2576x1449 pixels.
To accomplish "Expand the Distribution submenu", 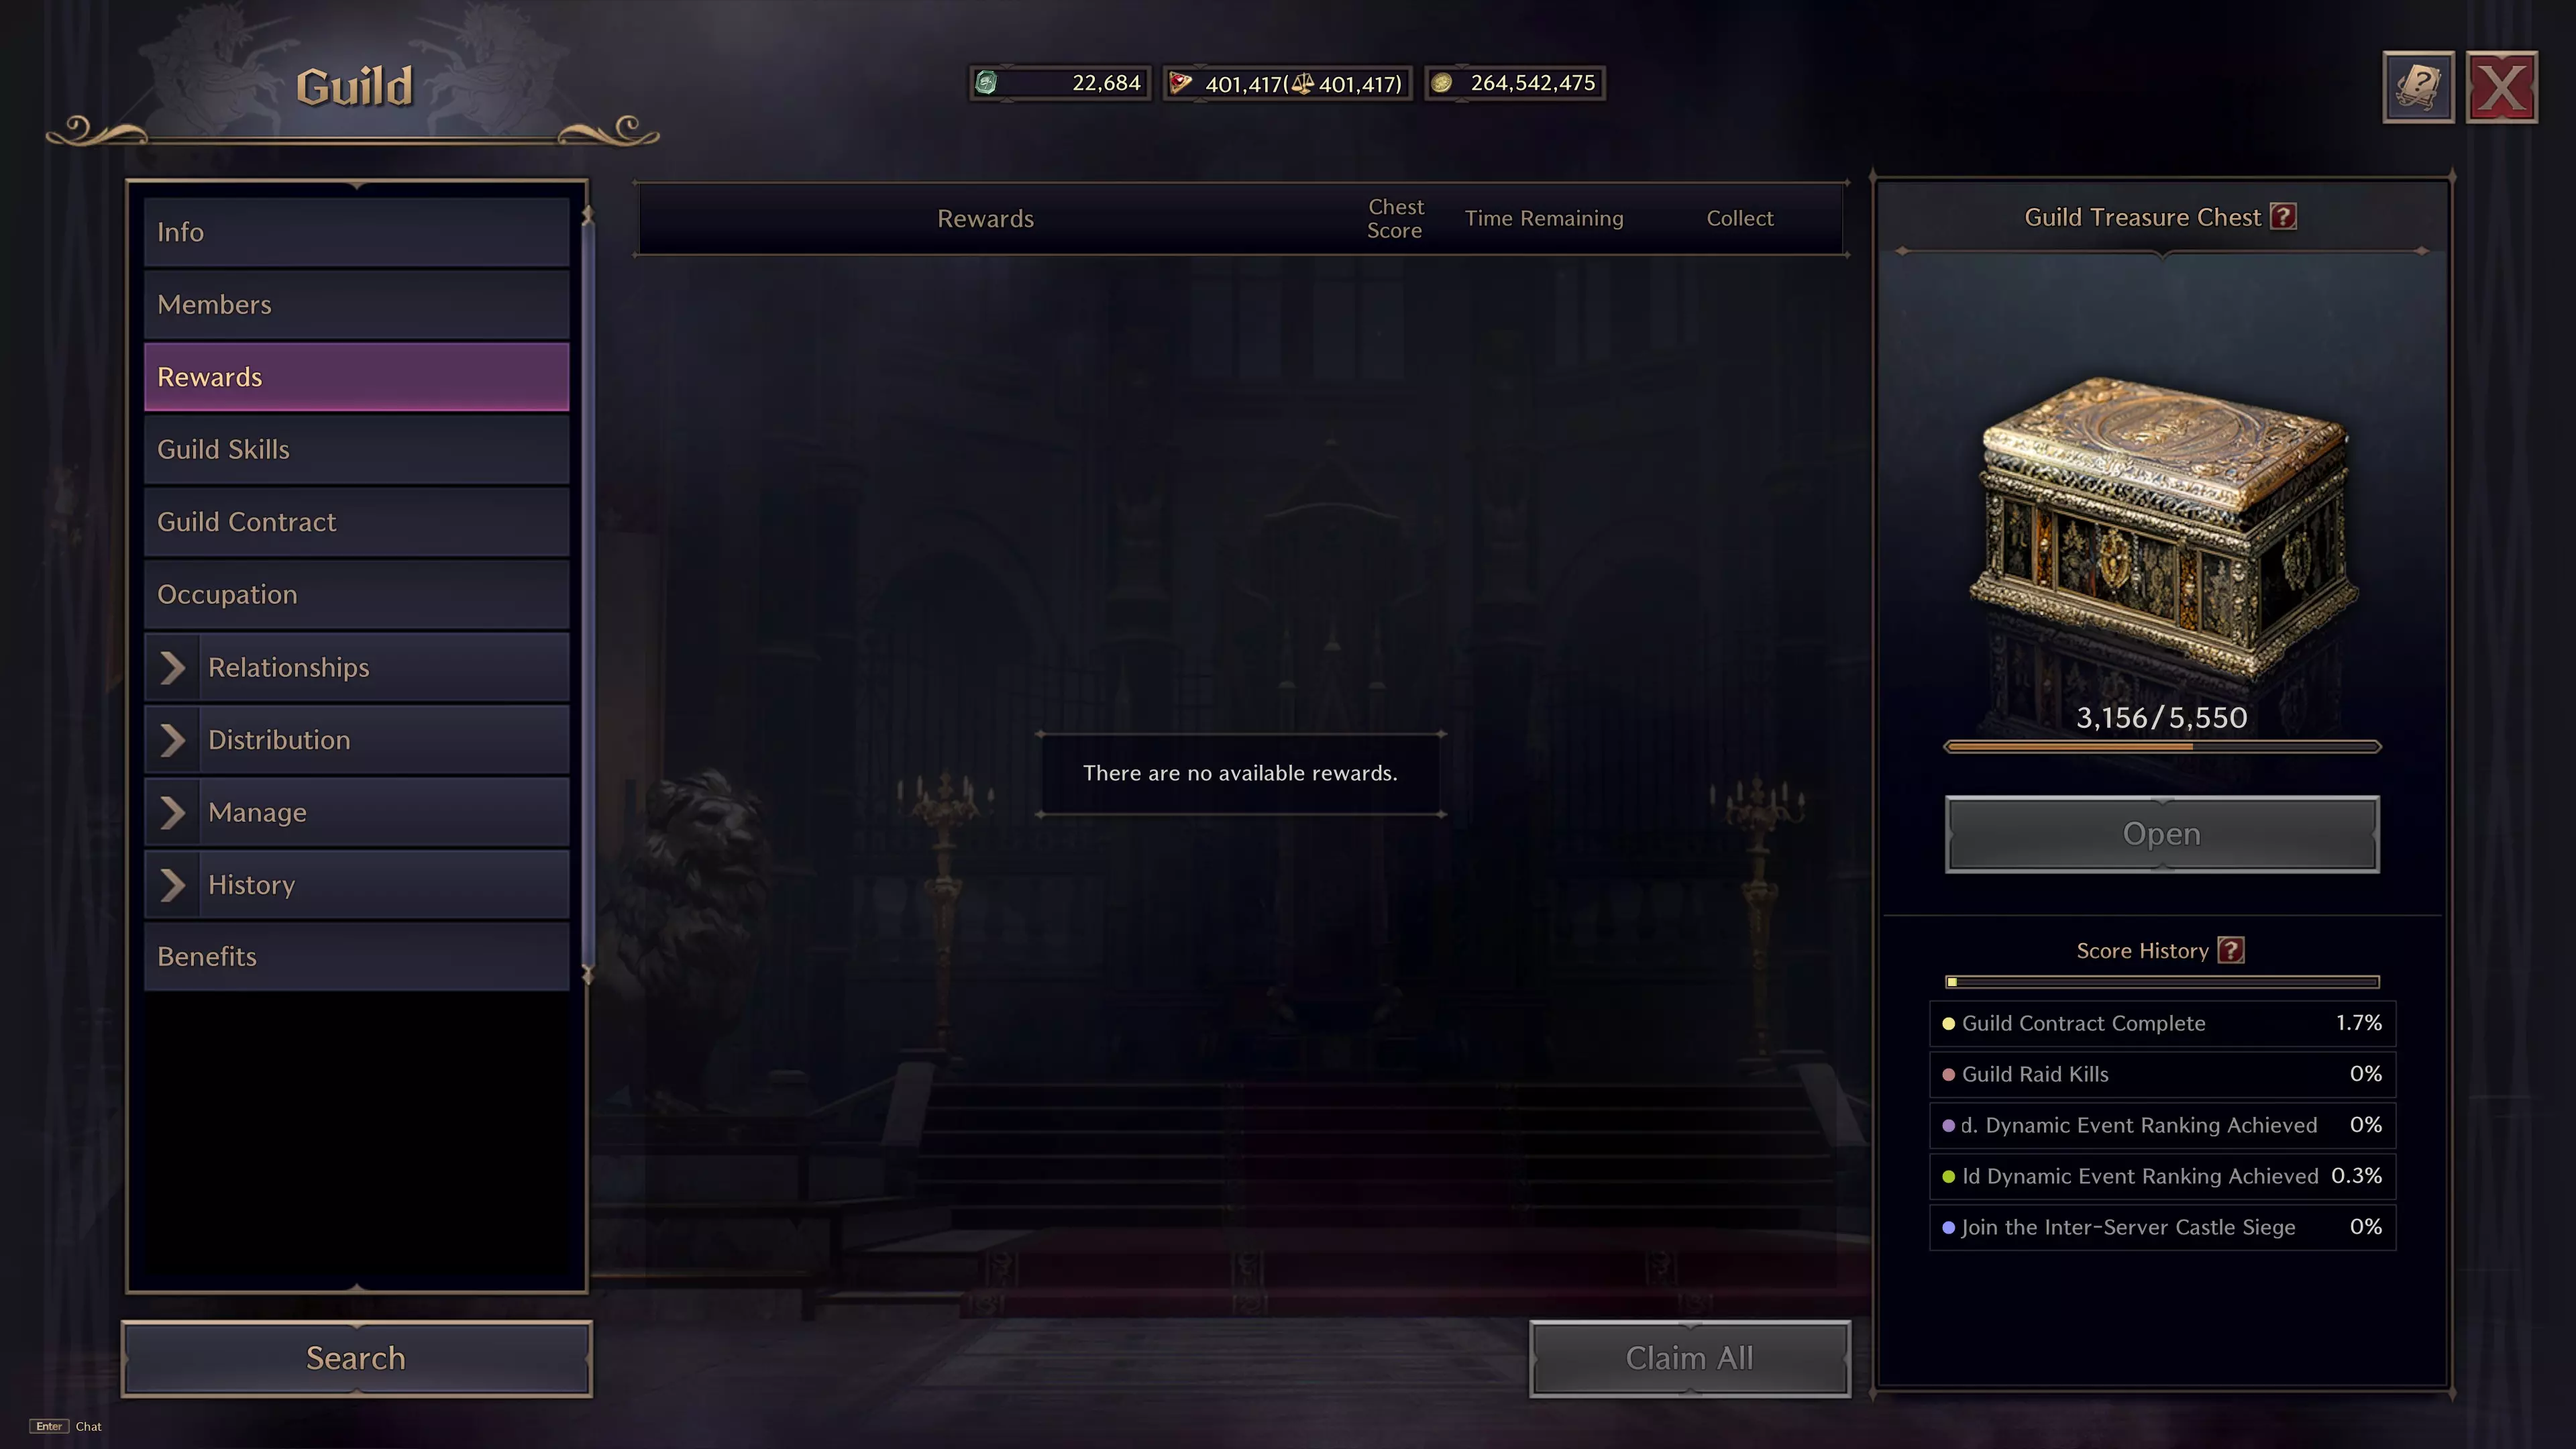I will point(172,740).
